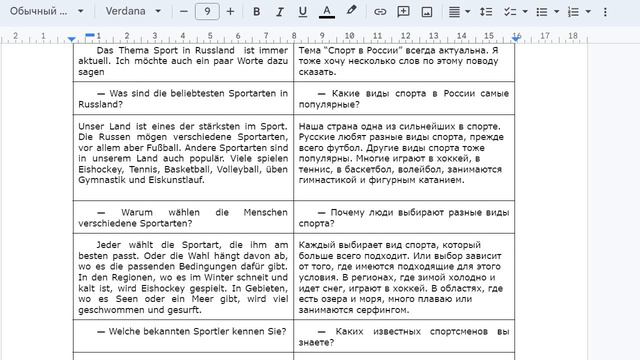Open the text color picker
The image size is (640, 360).
(327, 11)
